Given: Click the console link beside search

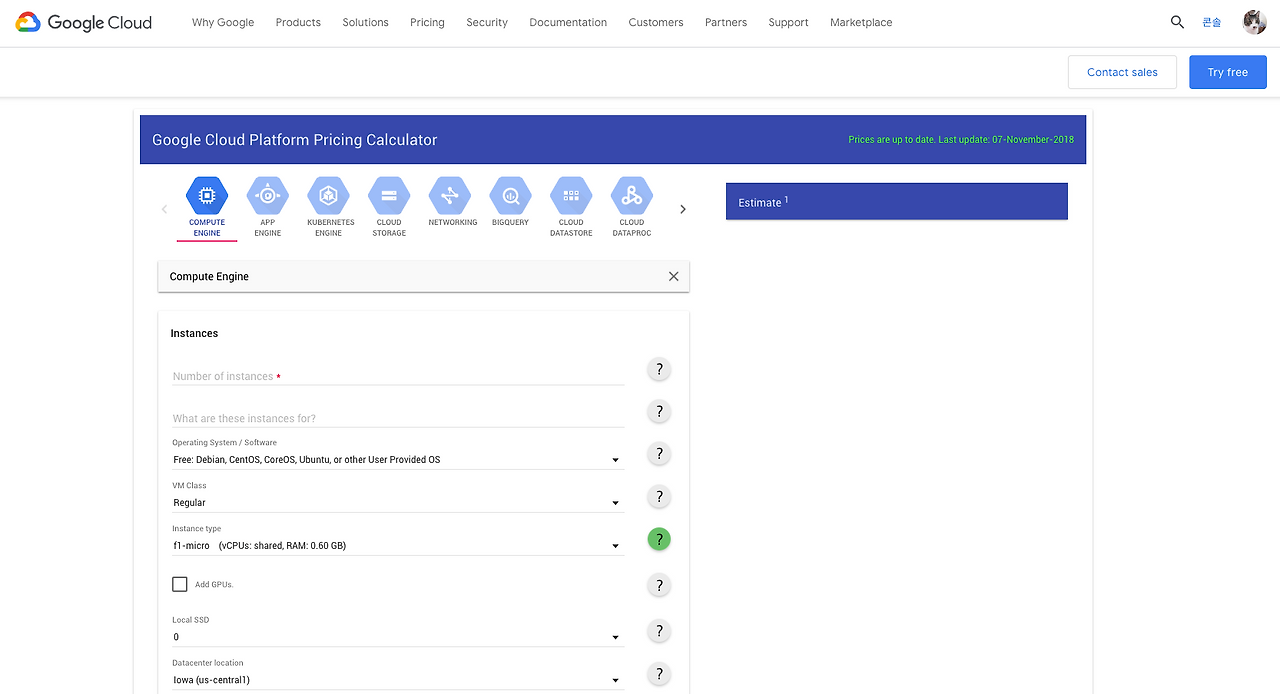Looking at the screenshot, I should [1212, 22].
